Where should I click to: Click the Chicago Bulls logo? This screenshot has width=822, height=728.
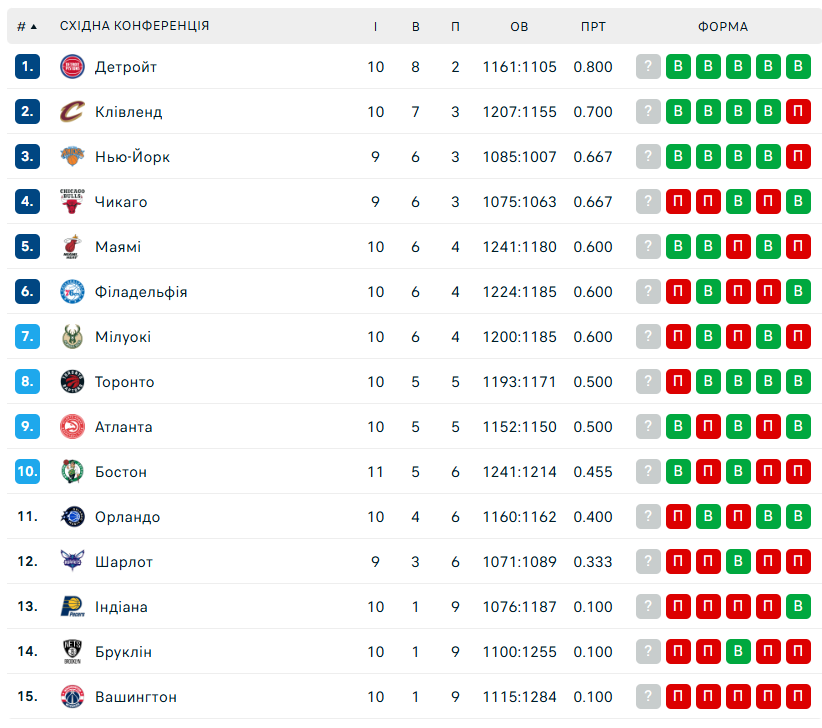[x=72, y=202]
